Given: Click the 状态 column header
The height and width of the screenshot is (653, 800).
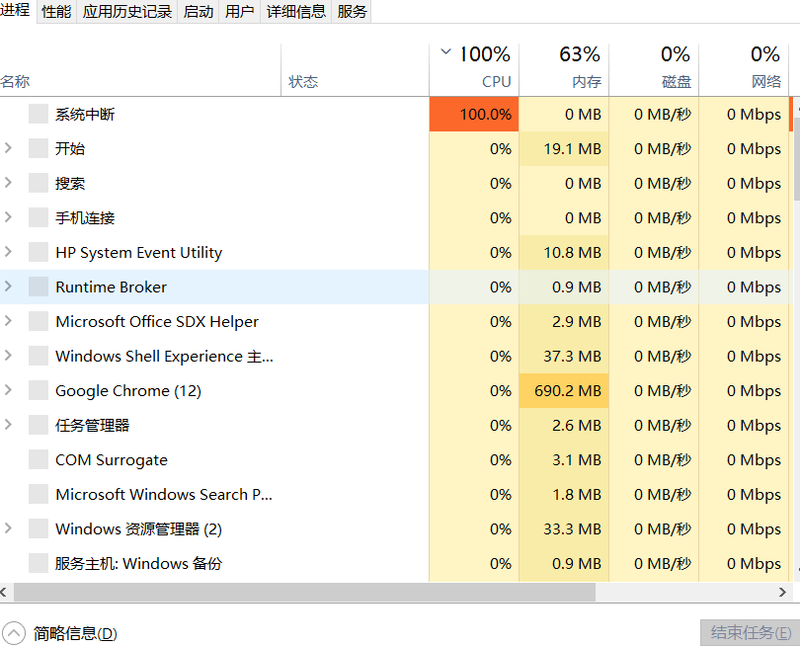Looking at the screenshot, I should coord(303,82).
